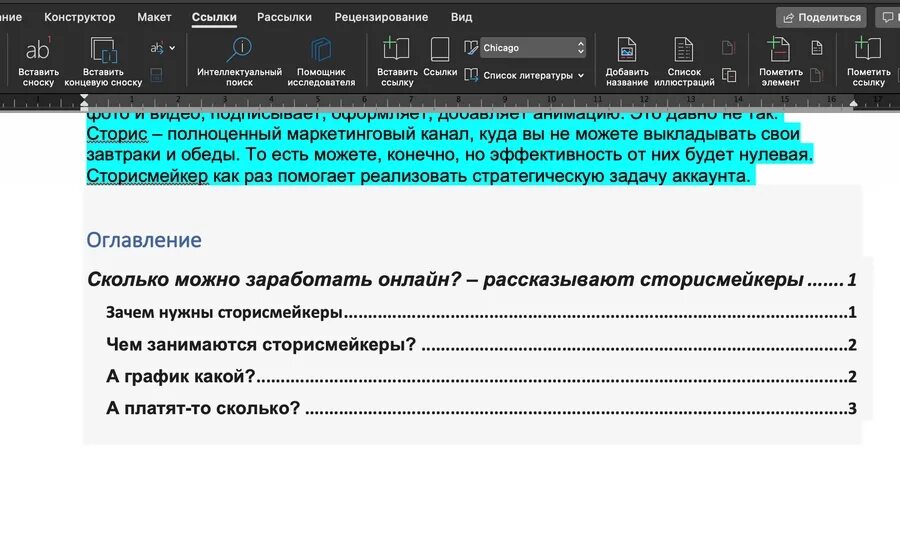Open the Макет tab

click(154, 17)
